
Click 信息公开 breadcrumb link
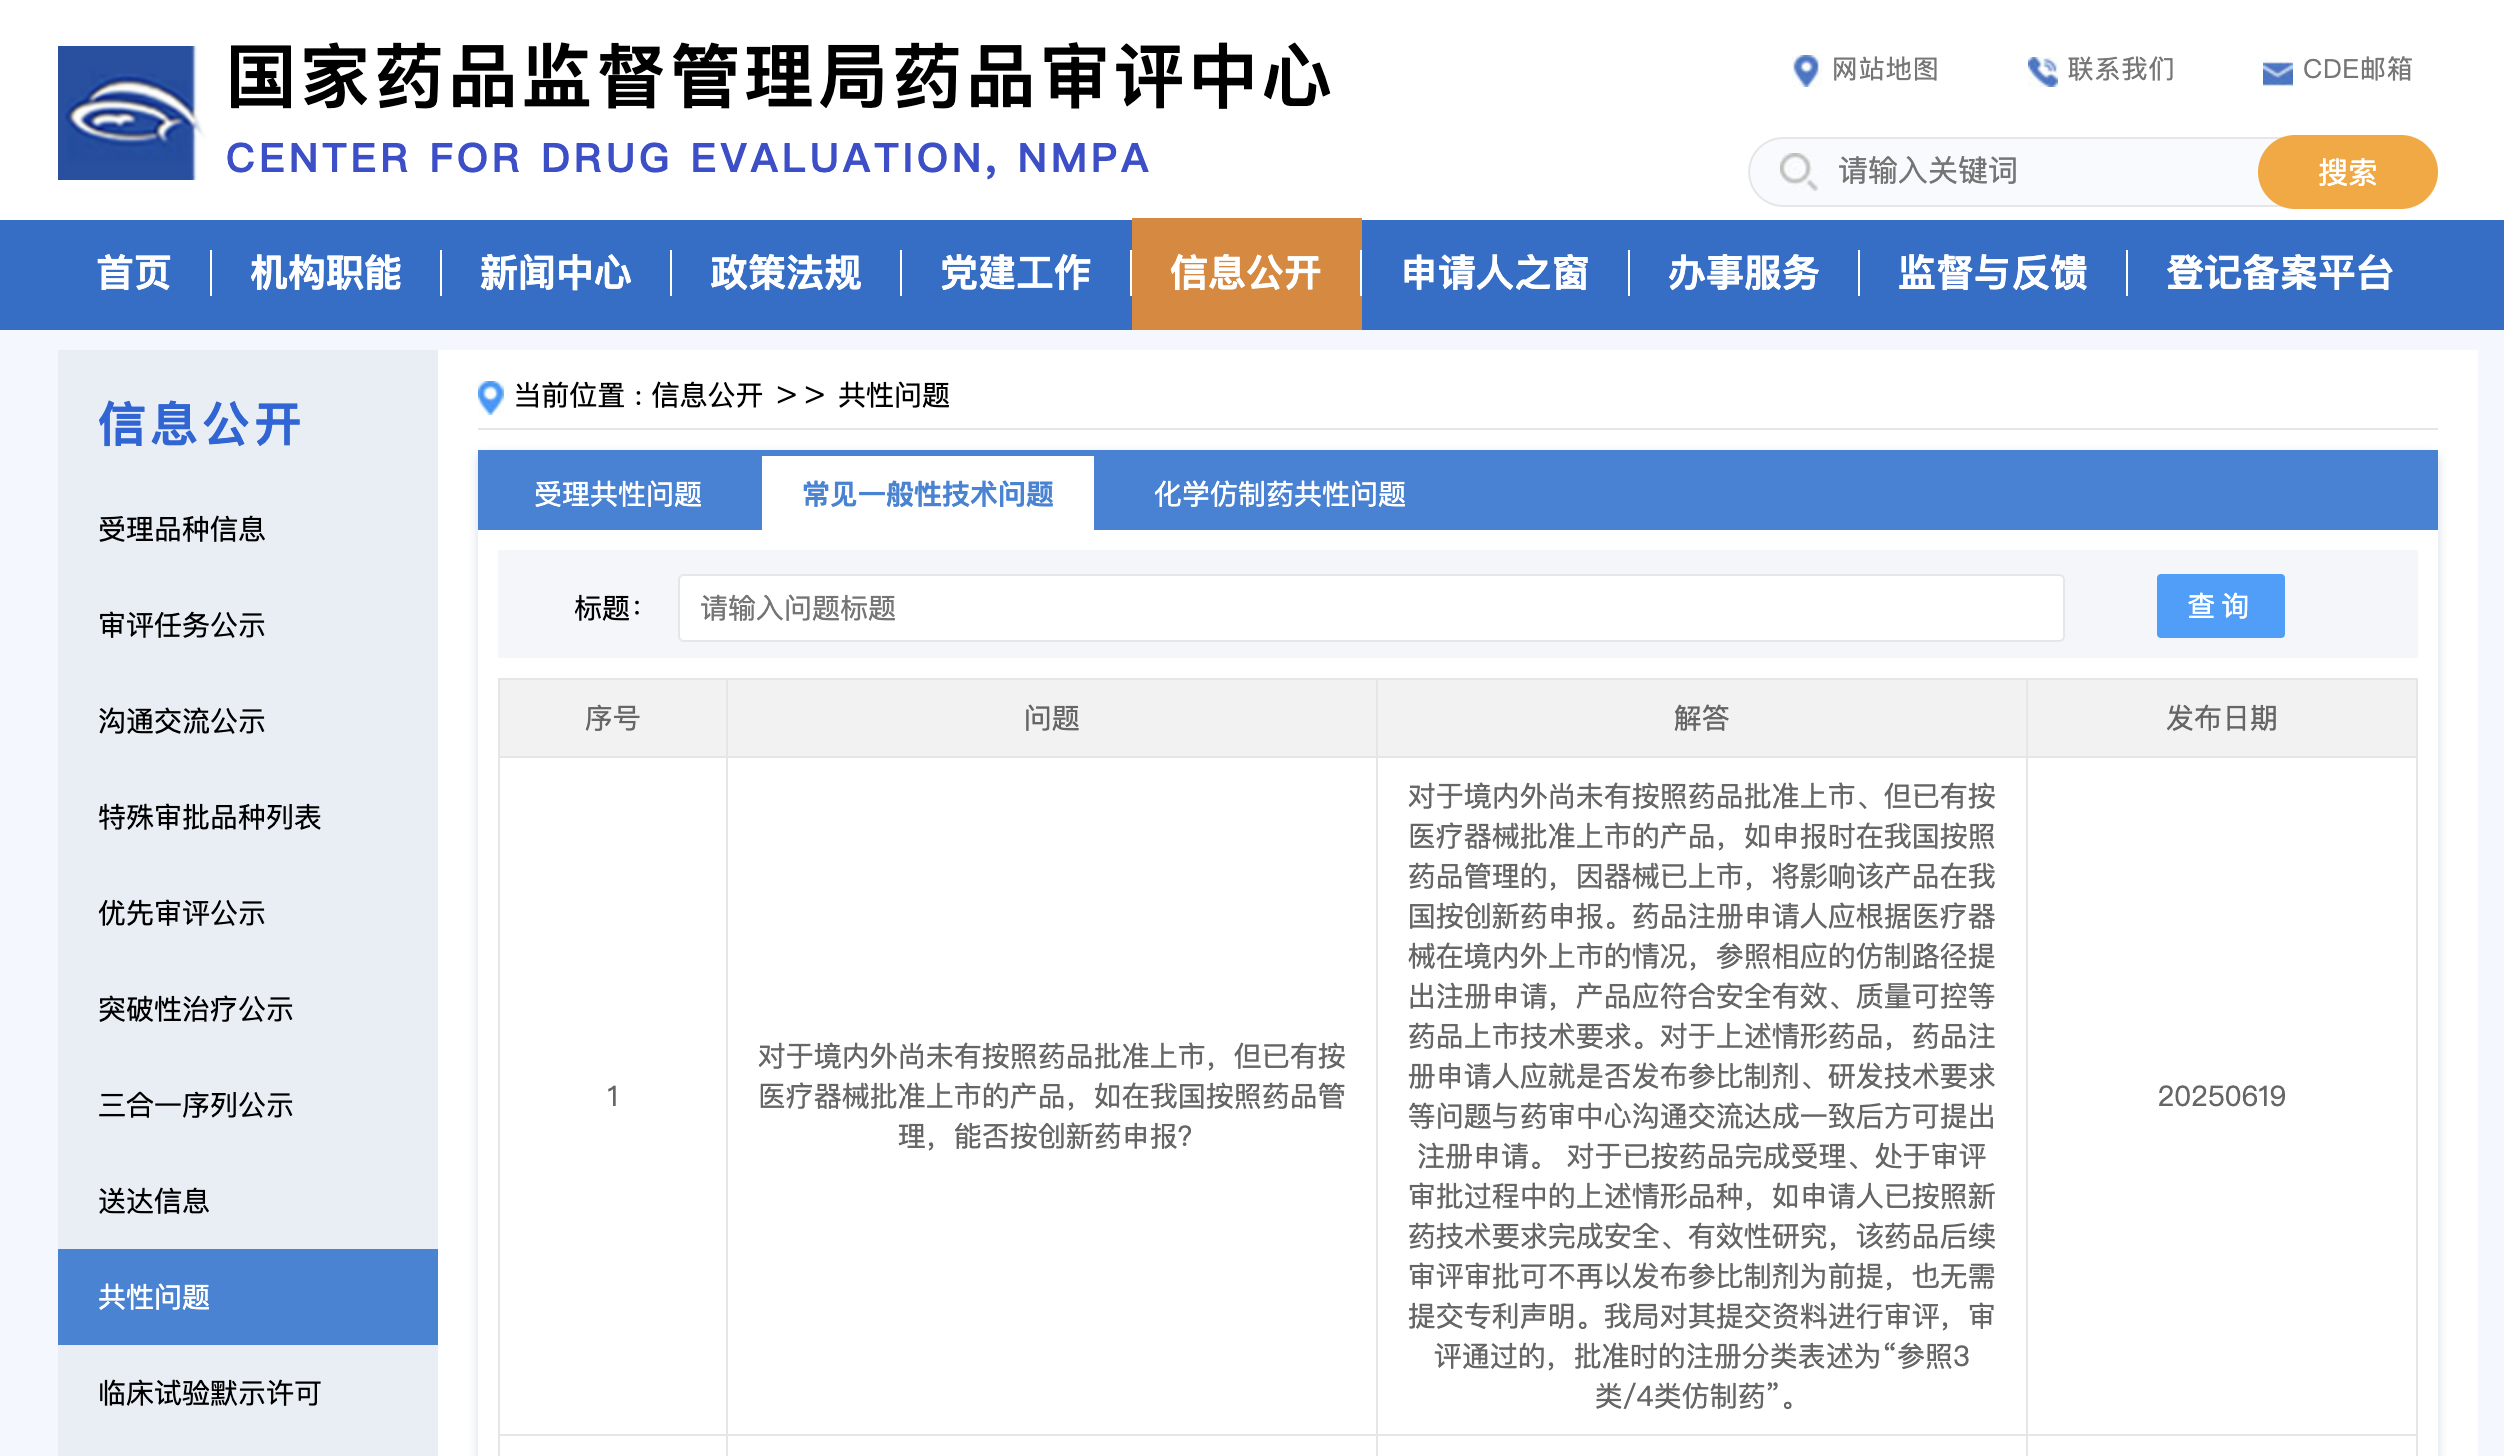[706, 396]
